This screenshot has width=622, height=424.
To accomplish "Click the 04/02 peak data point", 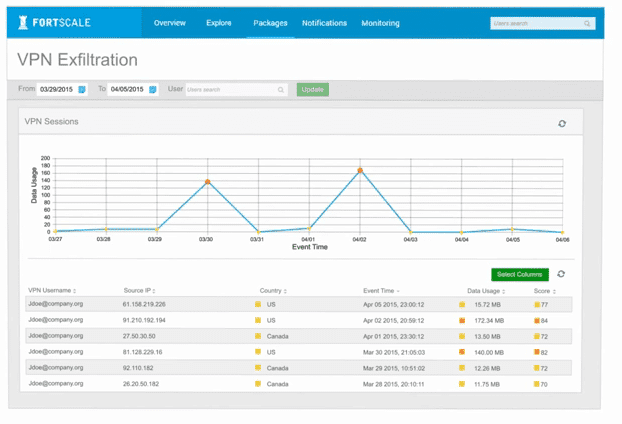I will point(360,171).
